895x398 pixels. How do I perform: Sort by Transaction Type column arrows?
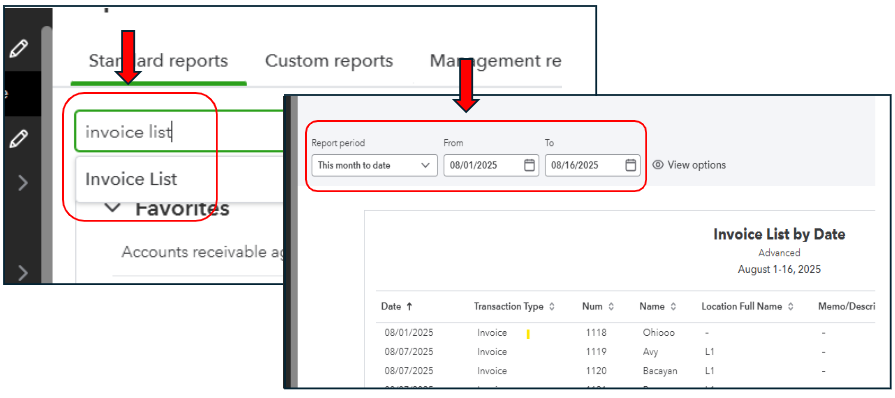(551, 307)
